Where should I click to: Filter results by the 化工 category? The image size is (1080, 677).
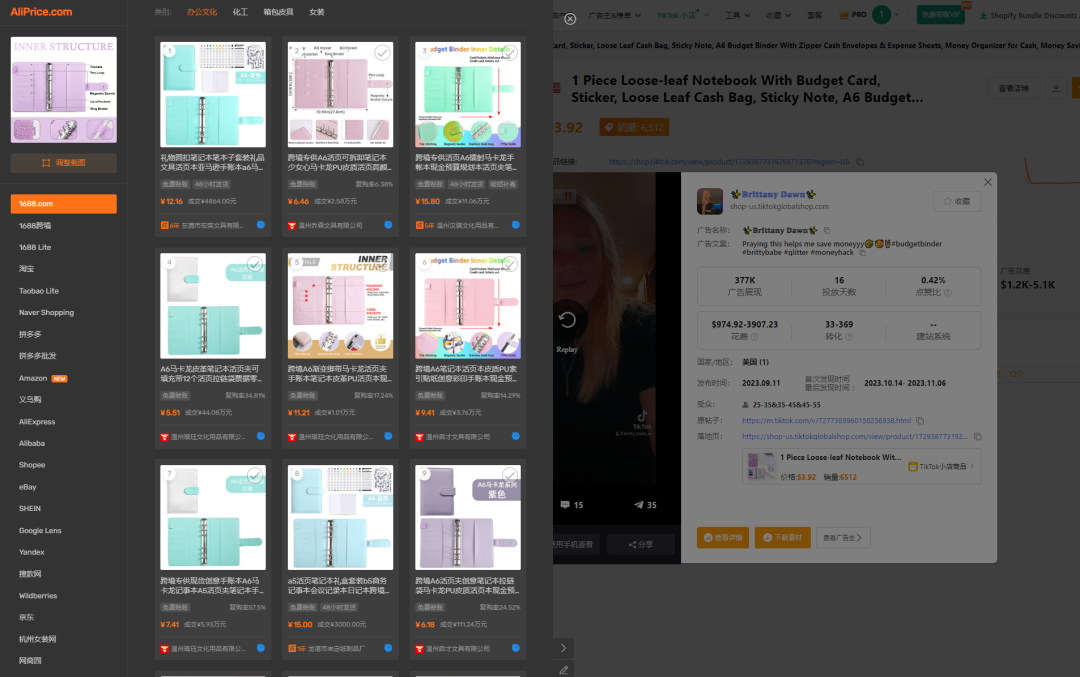240,12
